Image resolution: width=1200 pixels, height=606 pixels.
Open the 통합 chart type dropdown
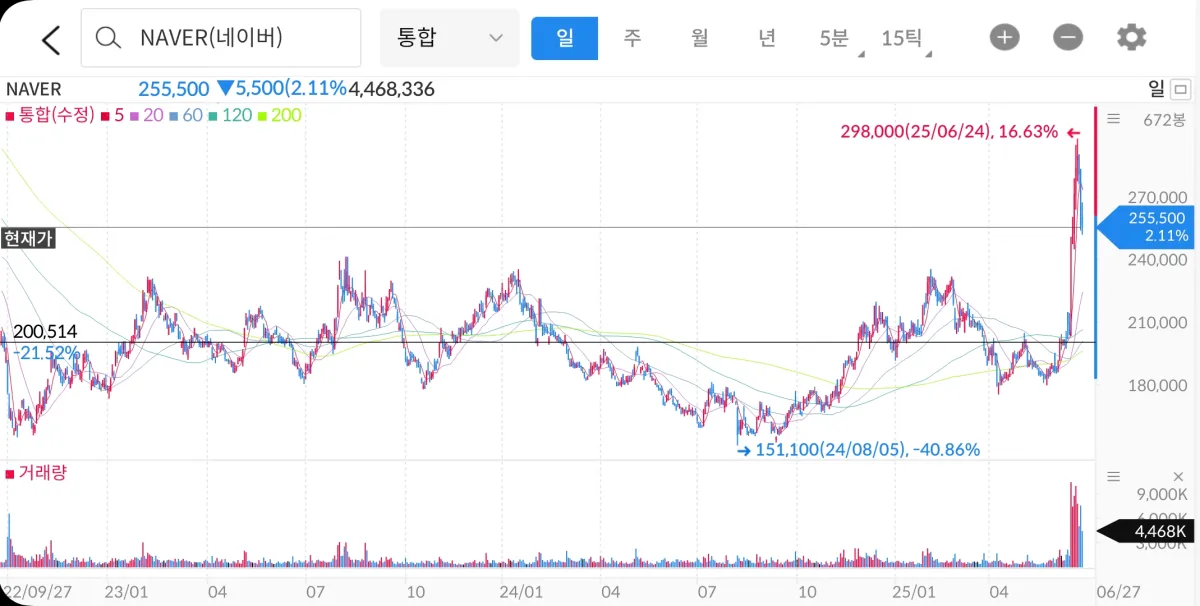[x=449, y=36]
